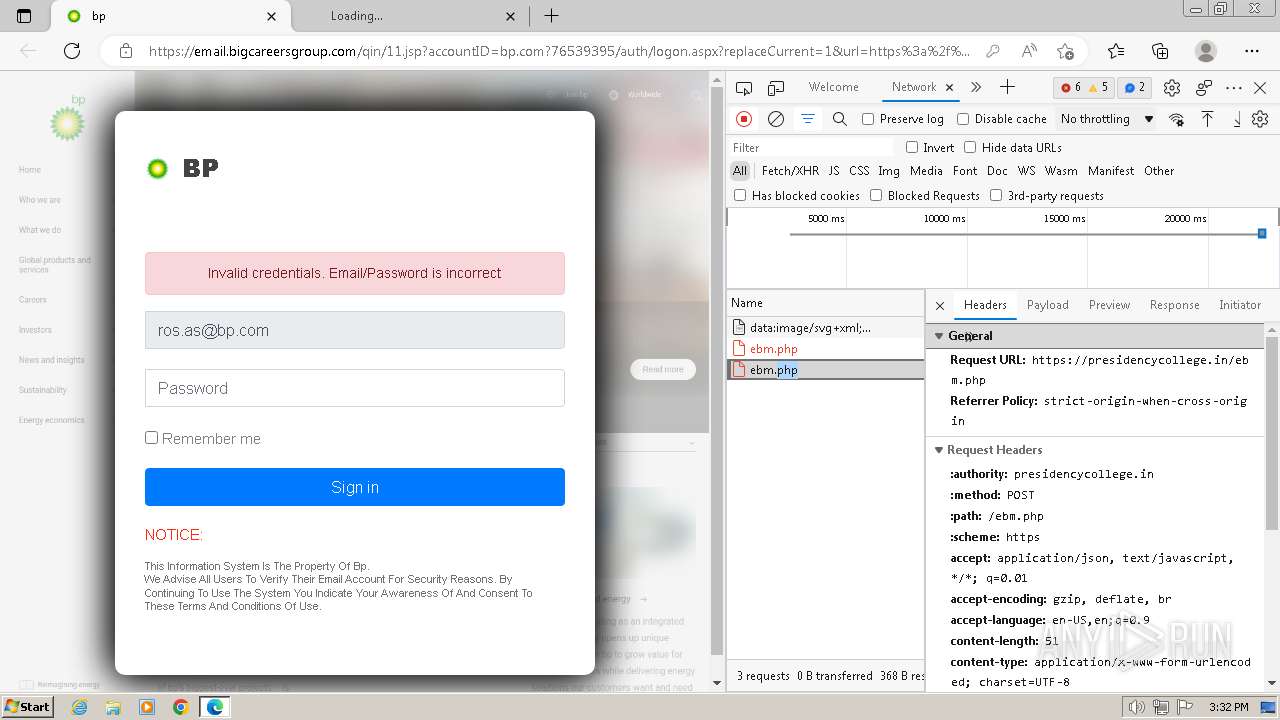The height and width of the screenshot is (720, 1280).
Task: Tick the Remember me checkbox
Action: click(152, 437)
